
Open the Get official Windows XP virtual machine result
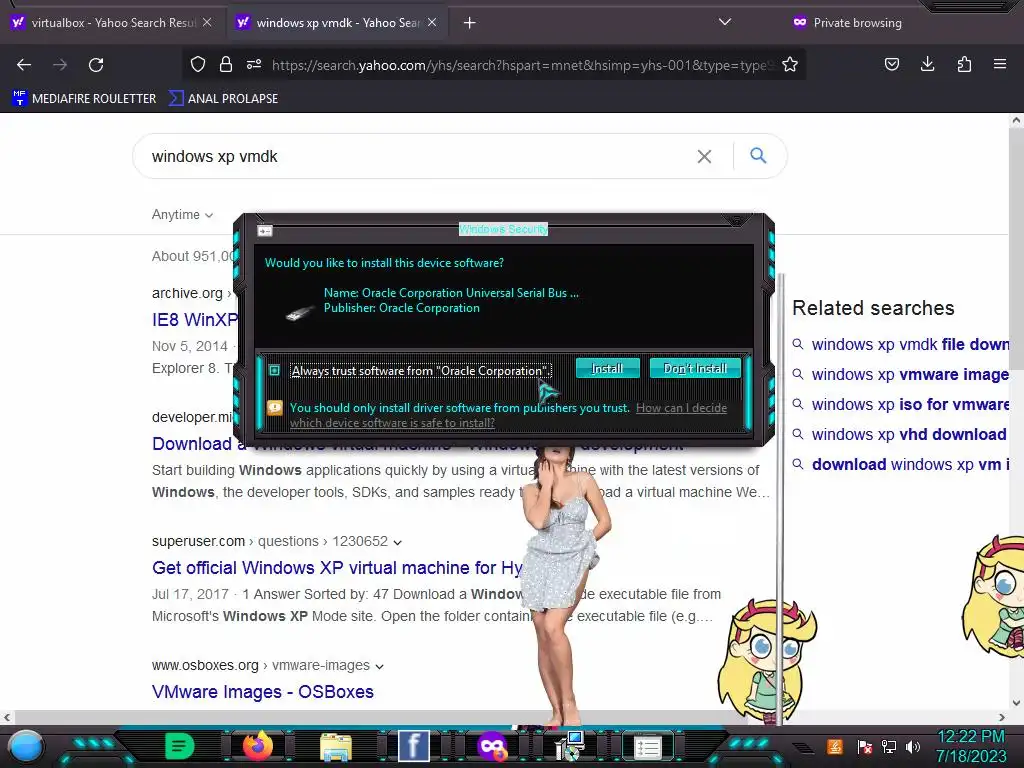[x=337, y=568]
